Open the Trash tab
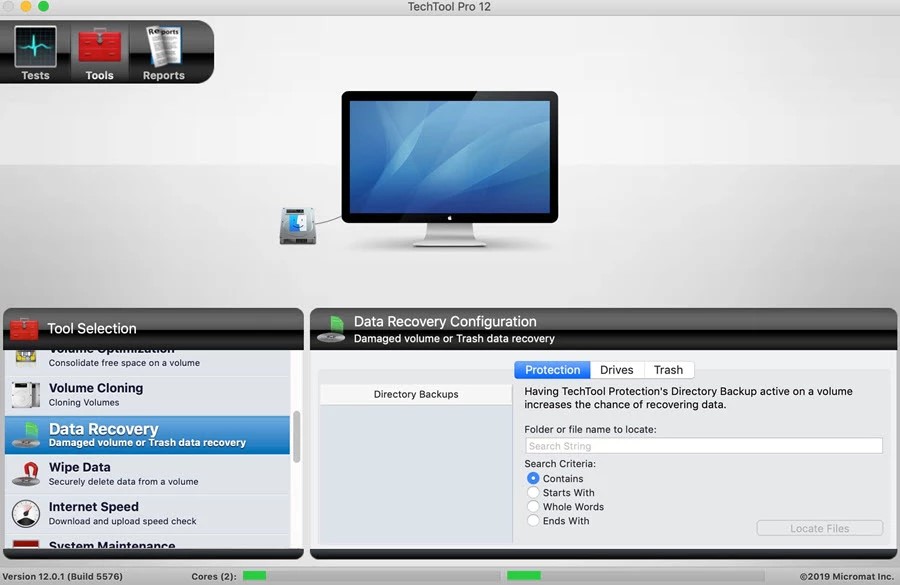Viewport: 900px width, 585px height. click(668, 370)
